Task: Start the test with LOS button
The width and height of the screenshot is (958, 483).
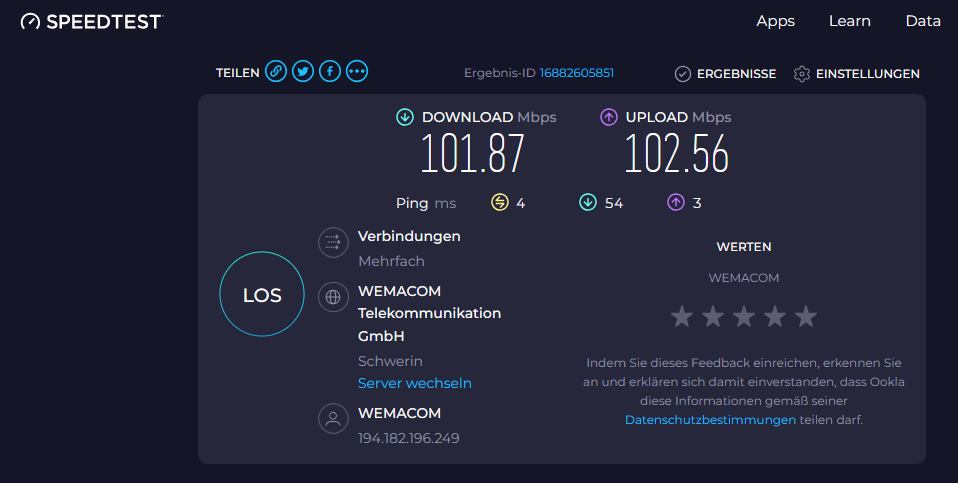Action: 262,294
